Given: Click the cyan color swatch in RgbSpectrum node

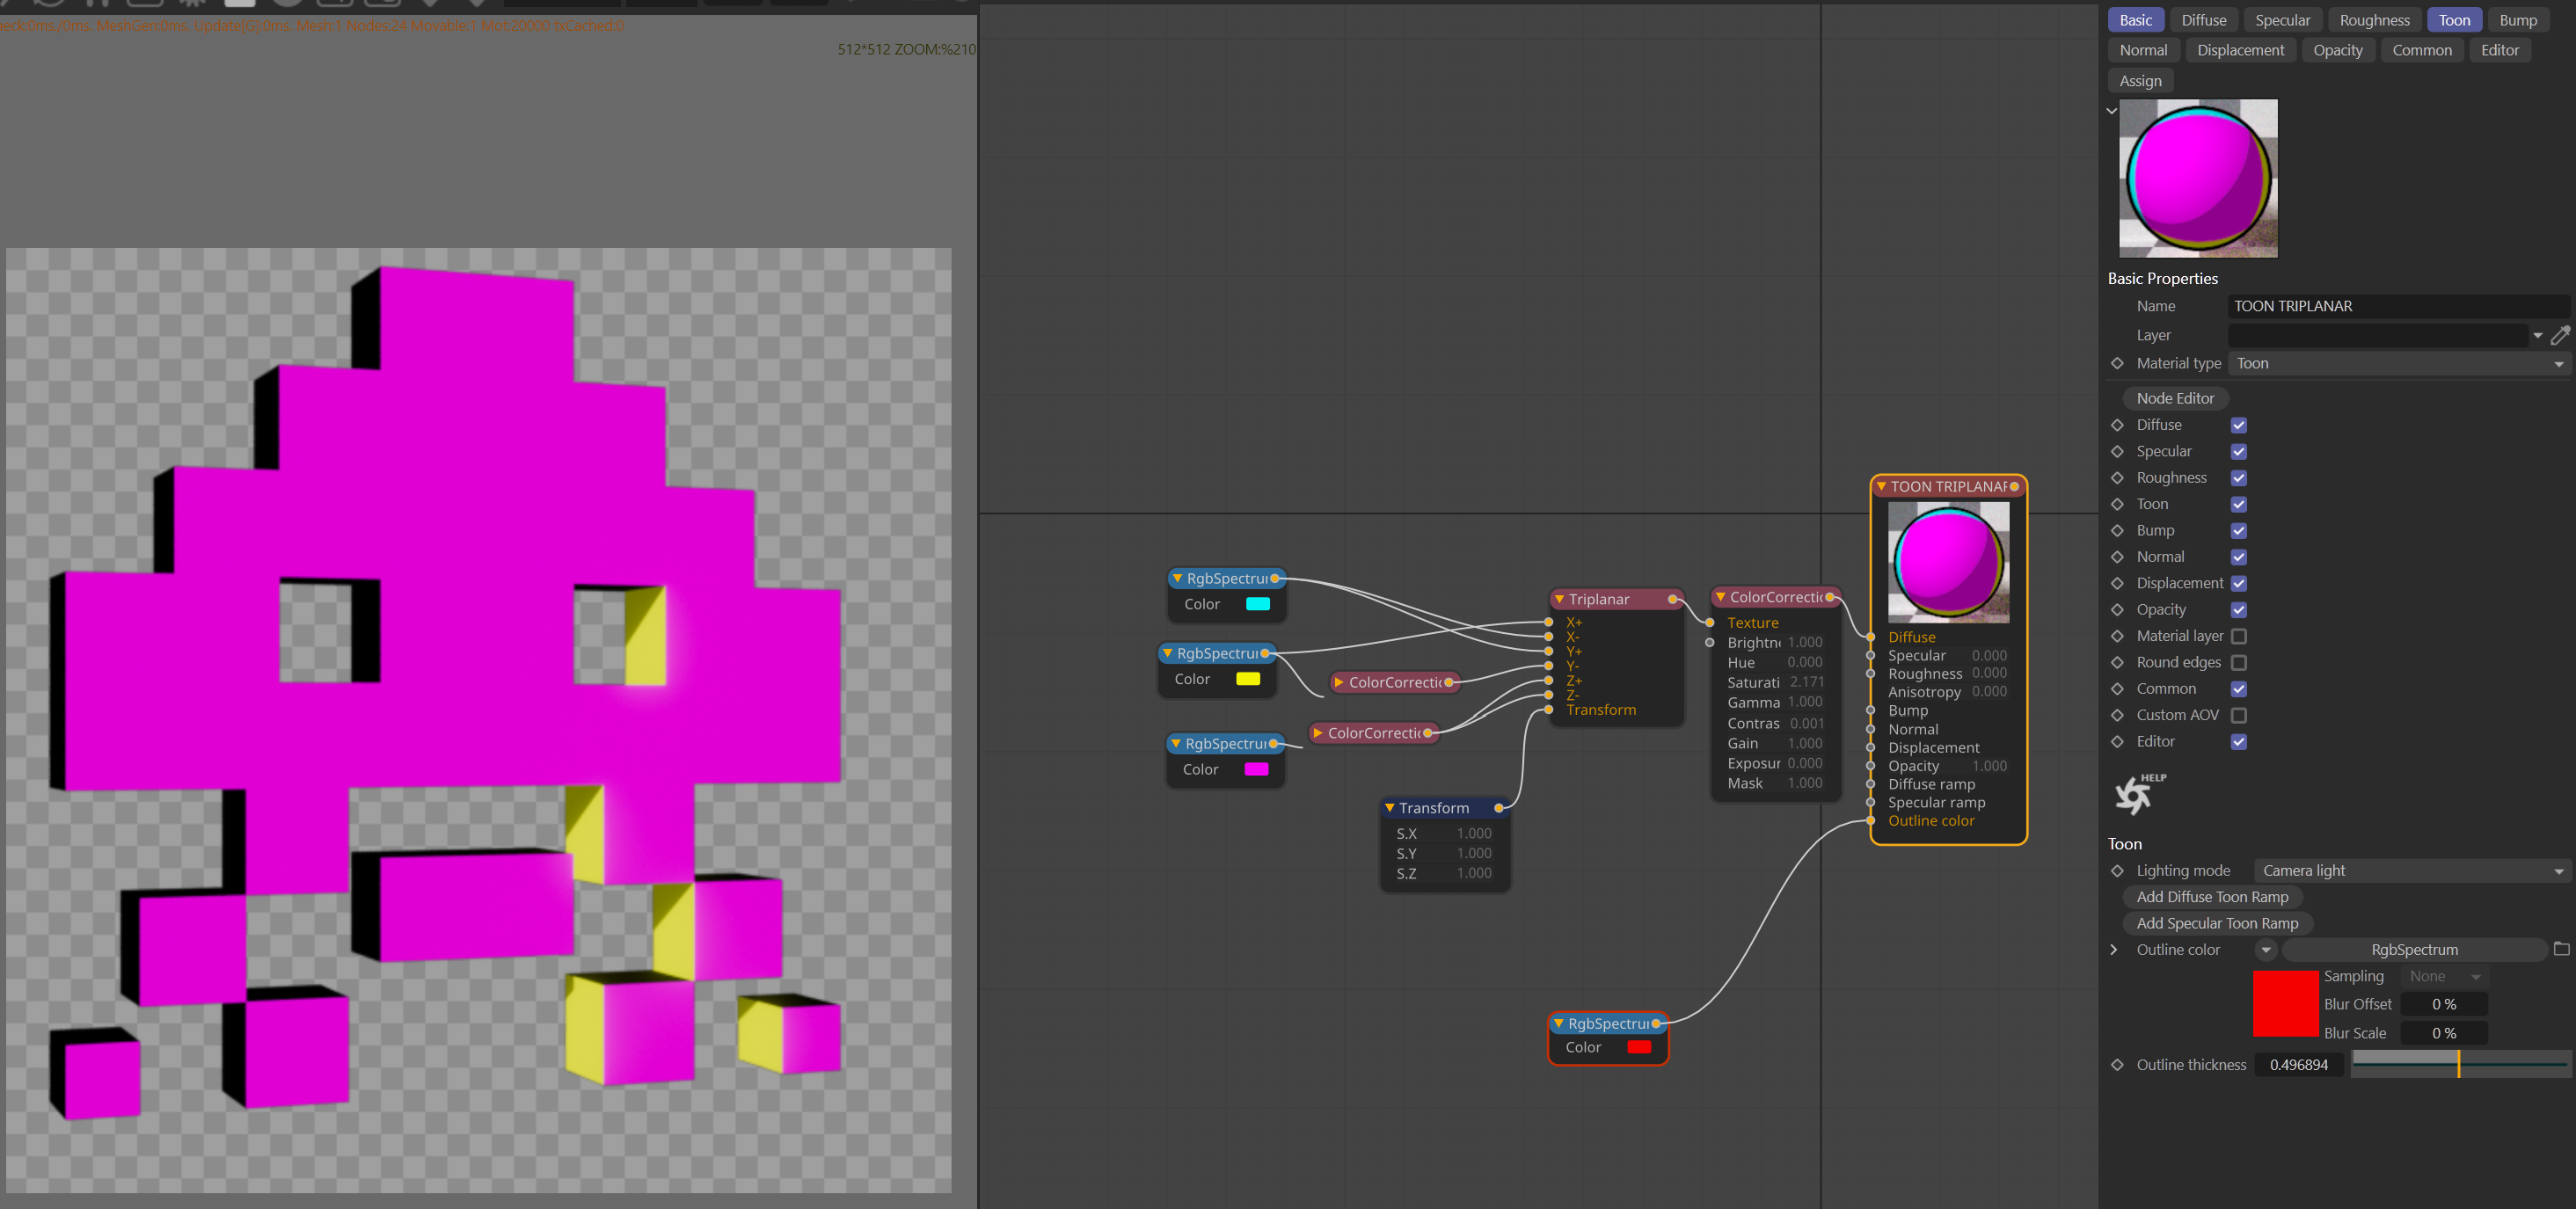Looking at the screenshot, I should (x=1257, y=604).
